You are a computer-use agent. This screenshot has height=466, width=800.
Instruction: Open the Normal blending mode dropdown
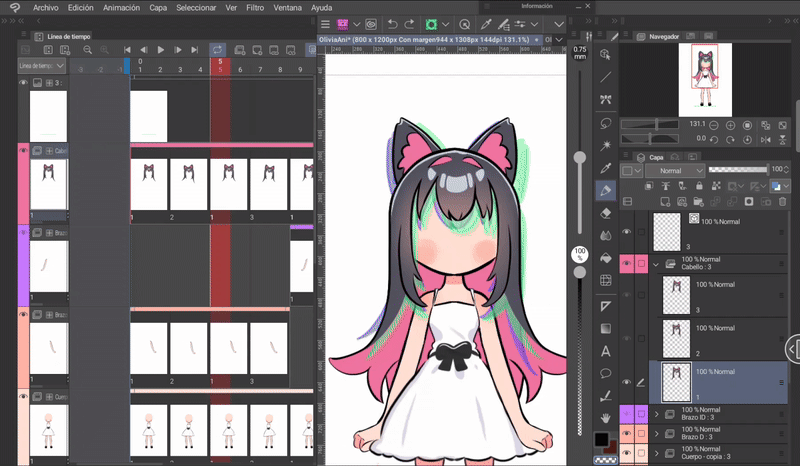(x=675, y=170)
